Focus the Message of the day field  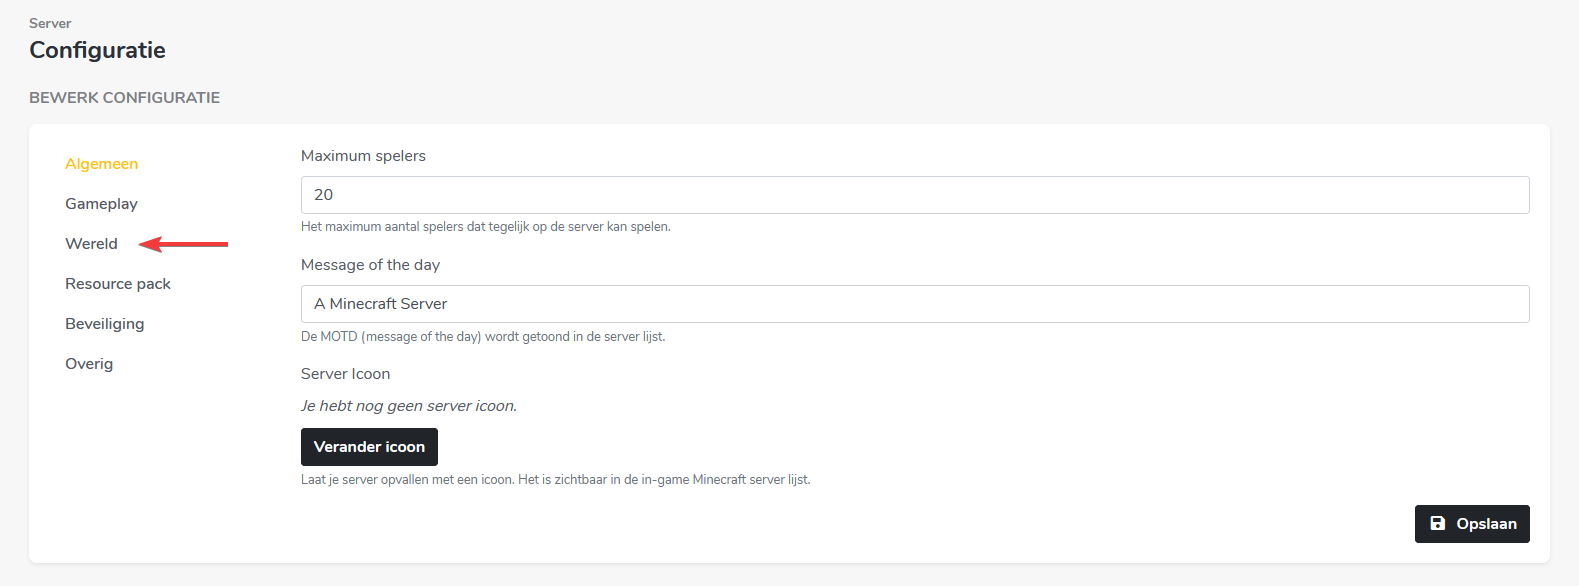914,304
